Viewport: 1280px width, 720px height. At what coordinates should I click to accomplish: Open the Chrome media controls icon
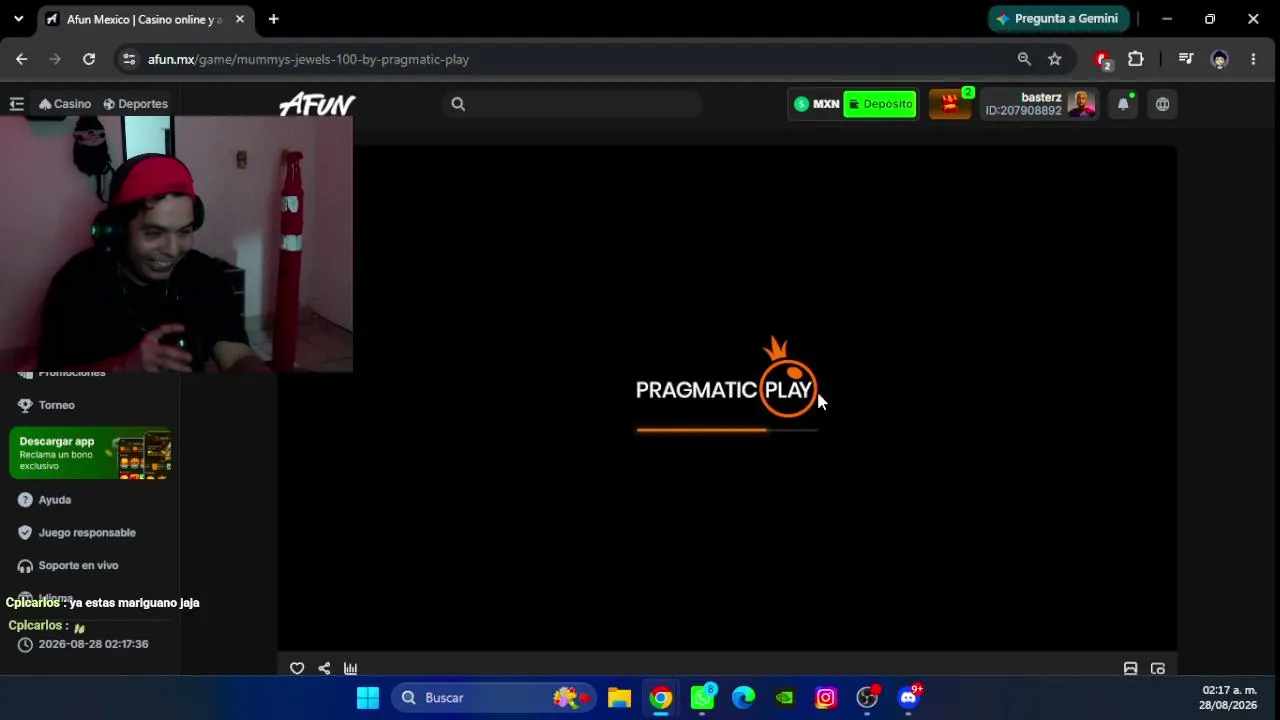1186,59
